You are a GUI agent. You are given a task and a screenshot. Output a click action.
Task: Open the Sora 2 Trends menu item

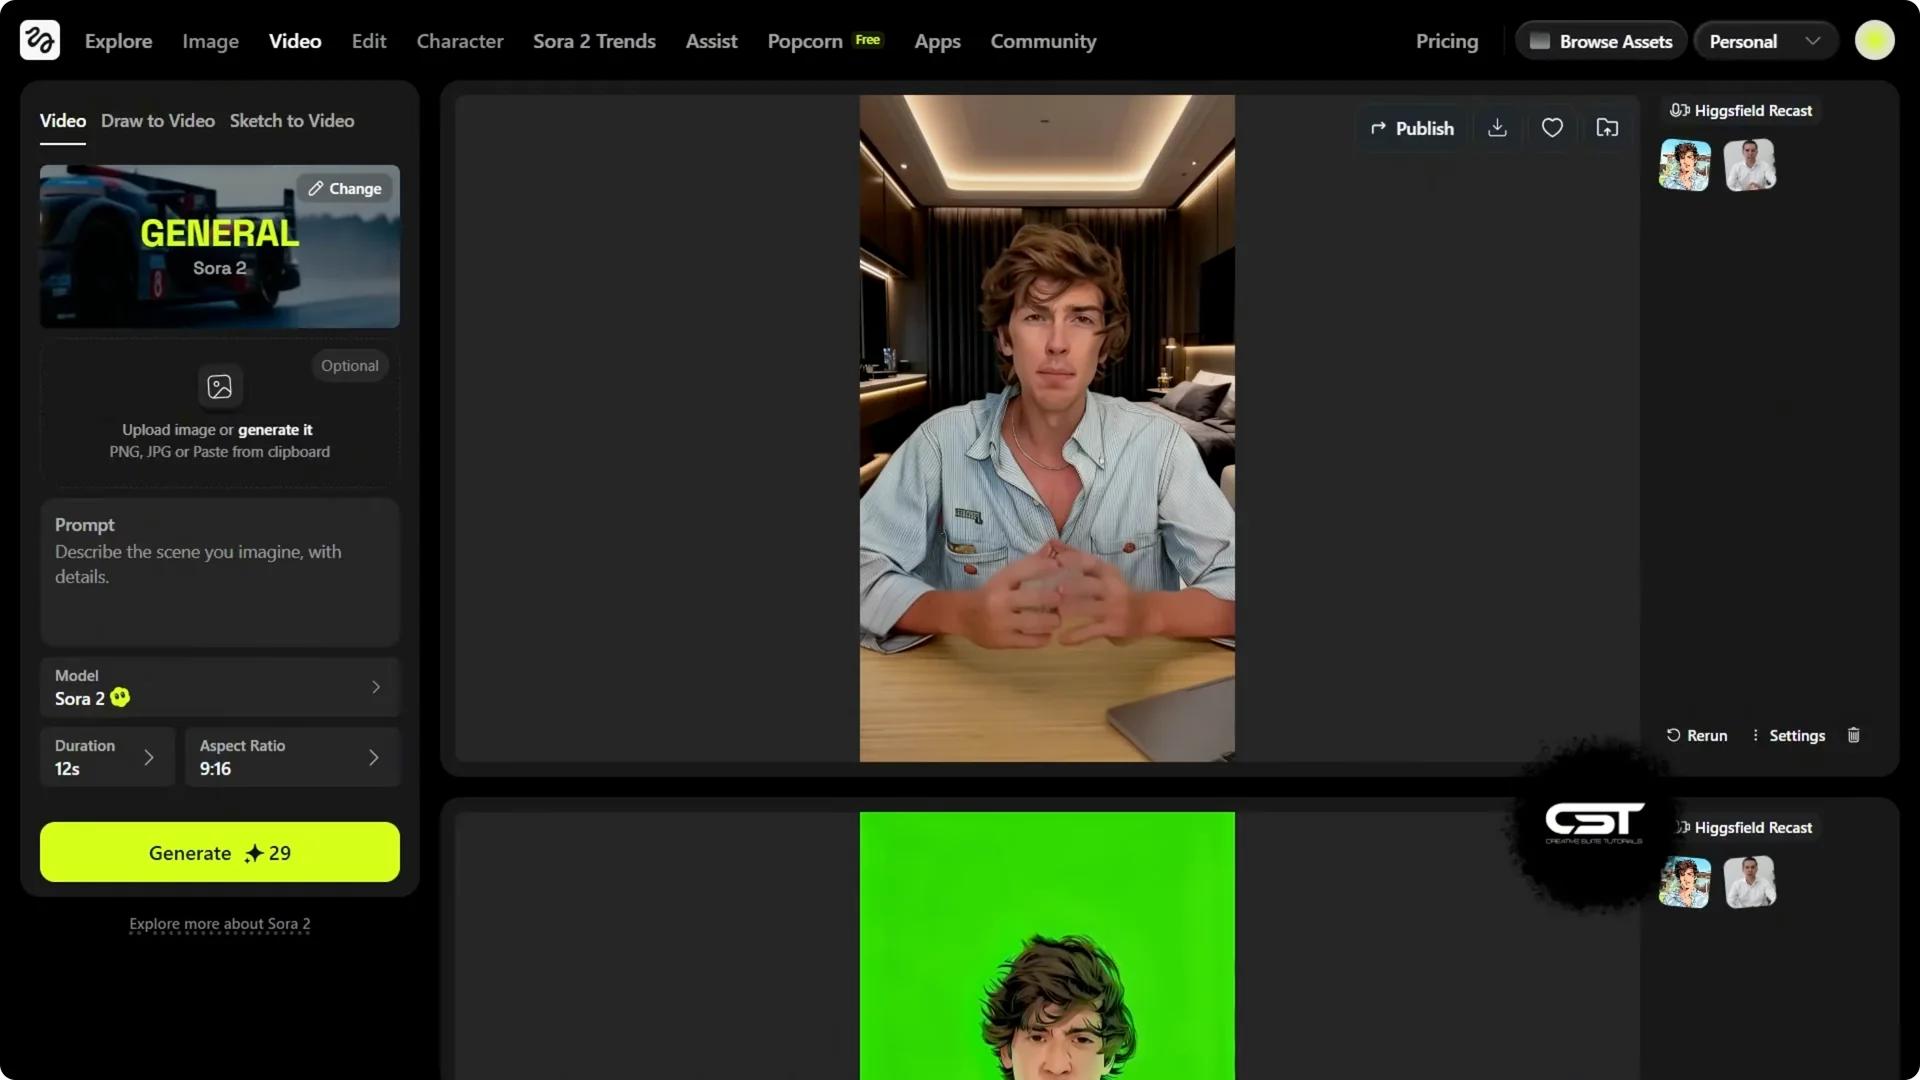coord(594,41)
